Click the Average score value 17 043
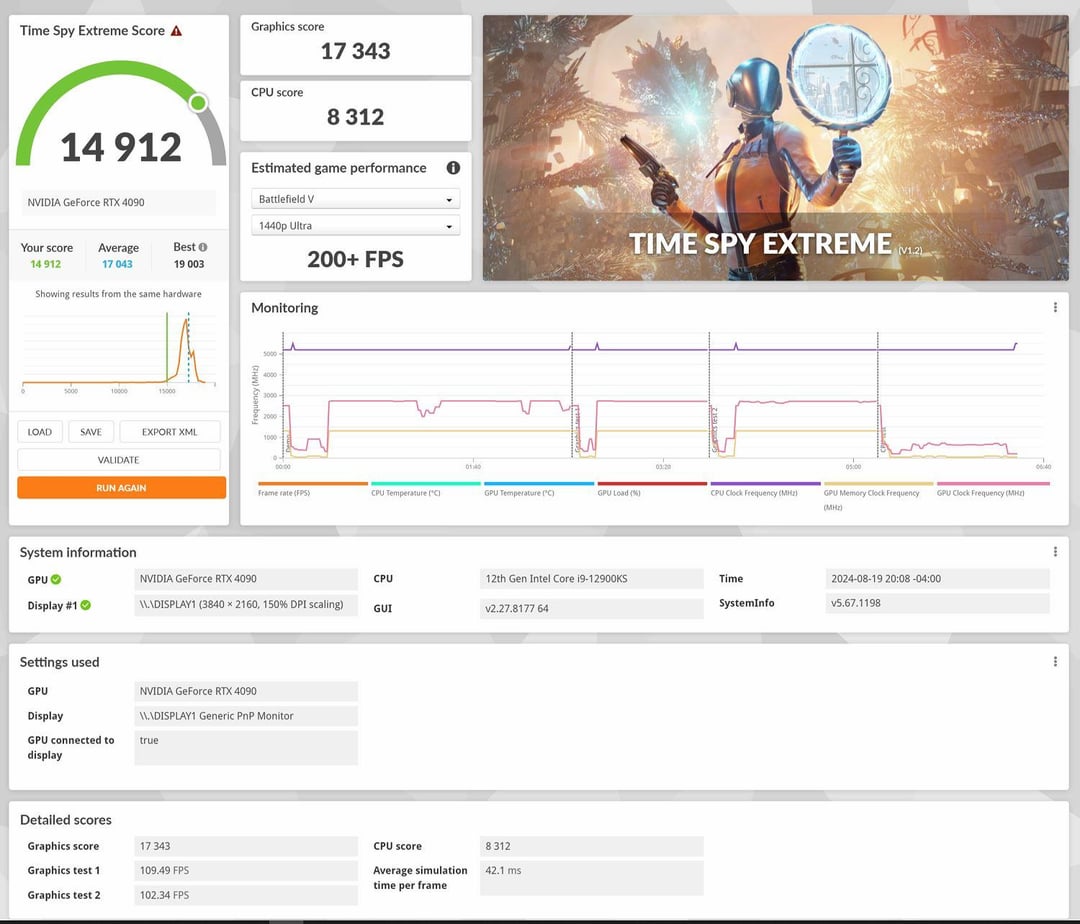 pos(117,264)
